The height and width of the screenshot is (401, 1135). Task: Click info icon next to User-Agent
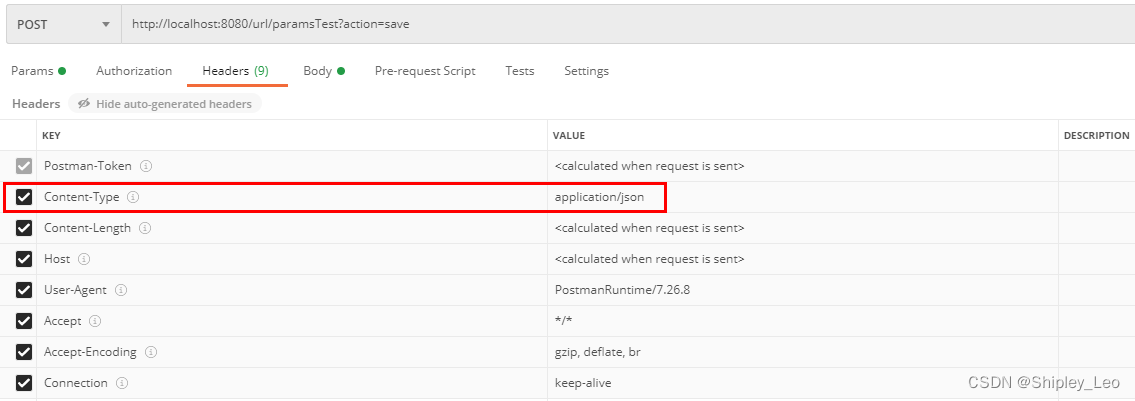(x=121, y=290)
